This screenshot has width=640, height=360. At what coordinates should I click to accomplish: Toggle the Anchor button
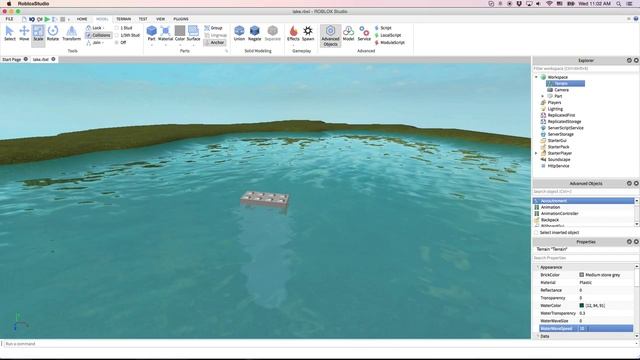[215, 42]
